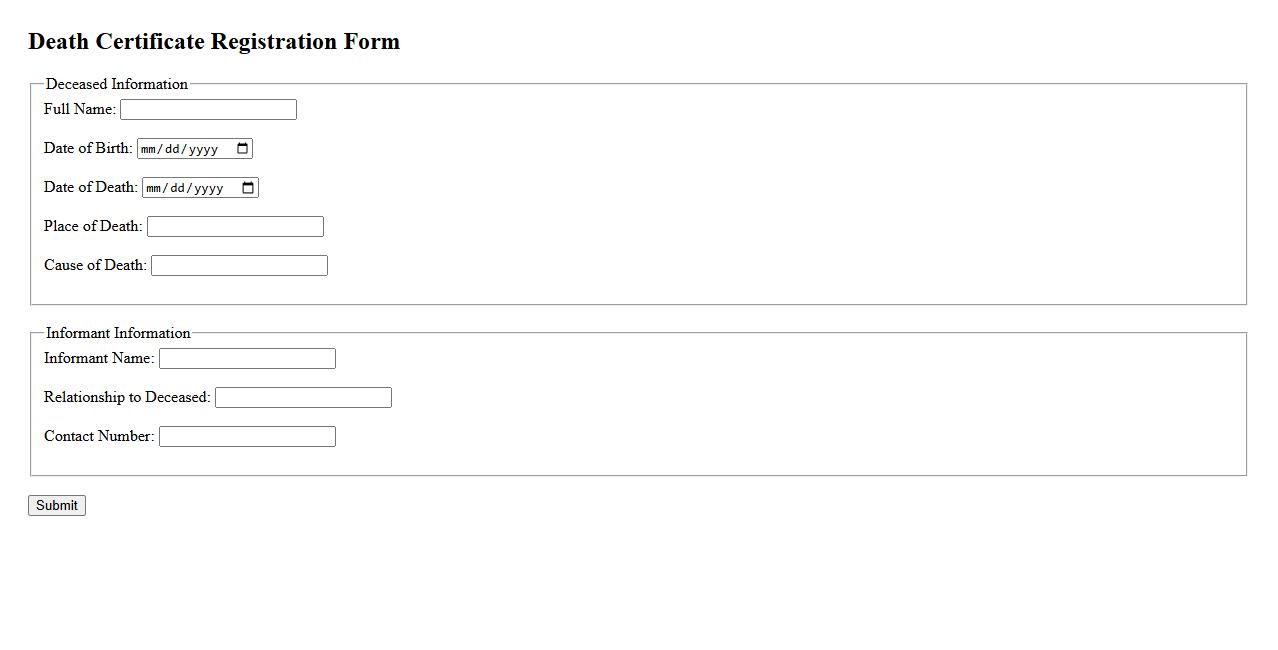Click the "Contact Number:" label
The width and height of the screenshot is (1278, 650).
point(99,436)
